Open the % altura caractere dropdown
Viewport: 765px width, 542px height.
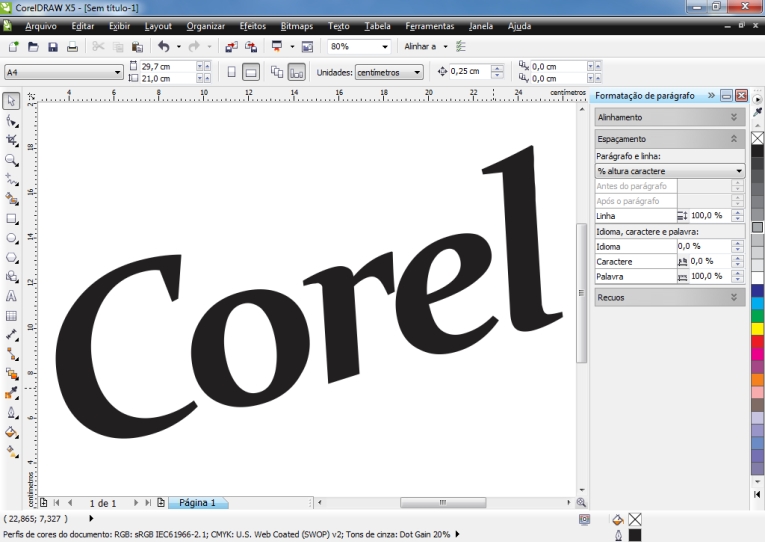[739, 171]
